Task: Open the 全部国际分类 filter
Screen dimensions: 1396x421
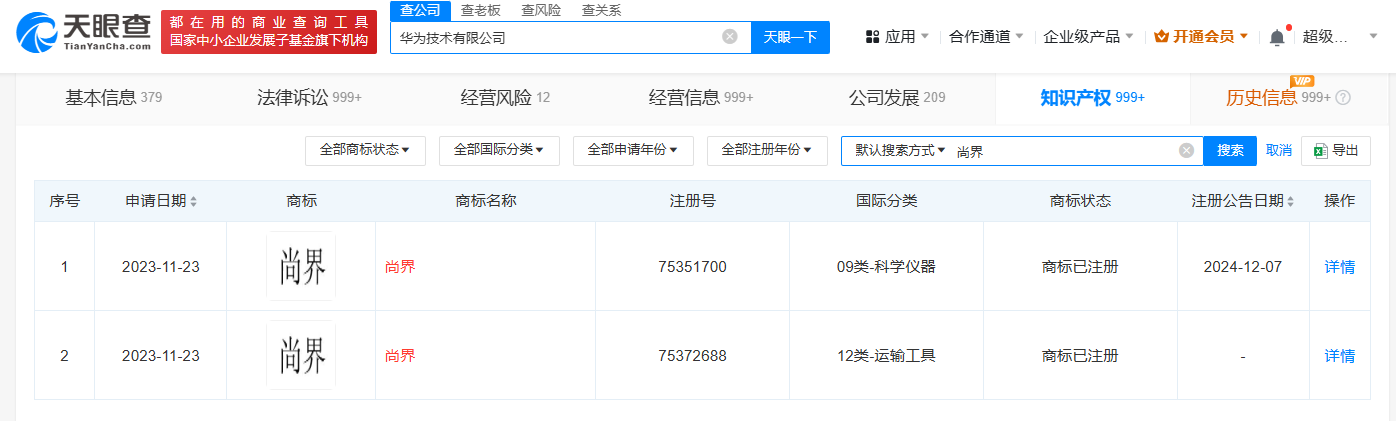Action: (x=499, y=150)
